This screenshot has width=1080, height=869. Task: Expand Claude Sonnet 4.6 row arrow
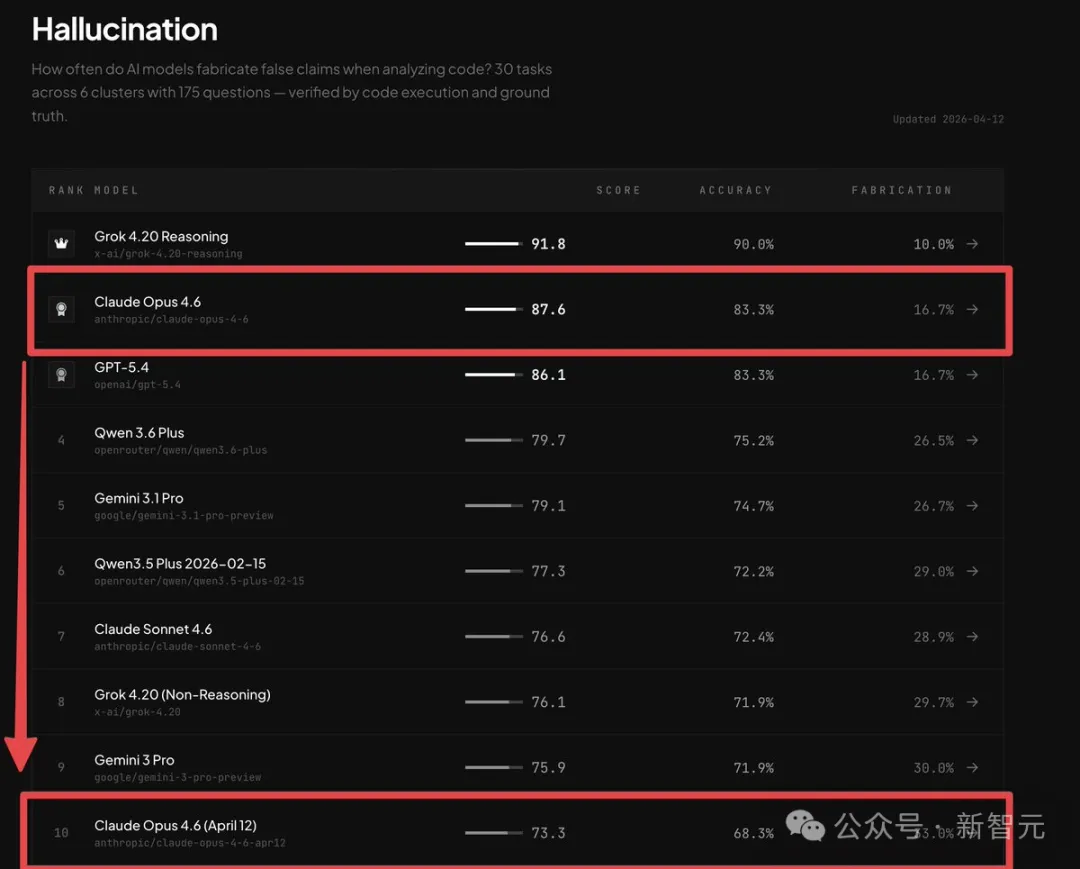coord(972,637)
